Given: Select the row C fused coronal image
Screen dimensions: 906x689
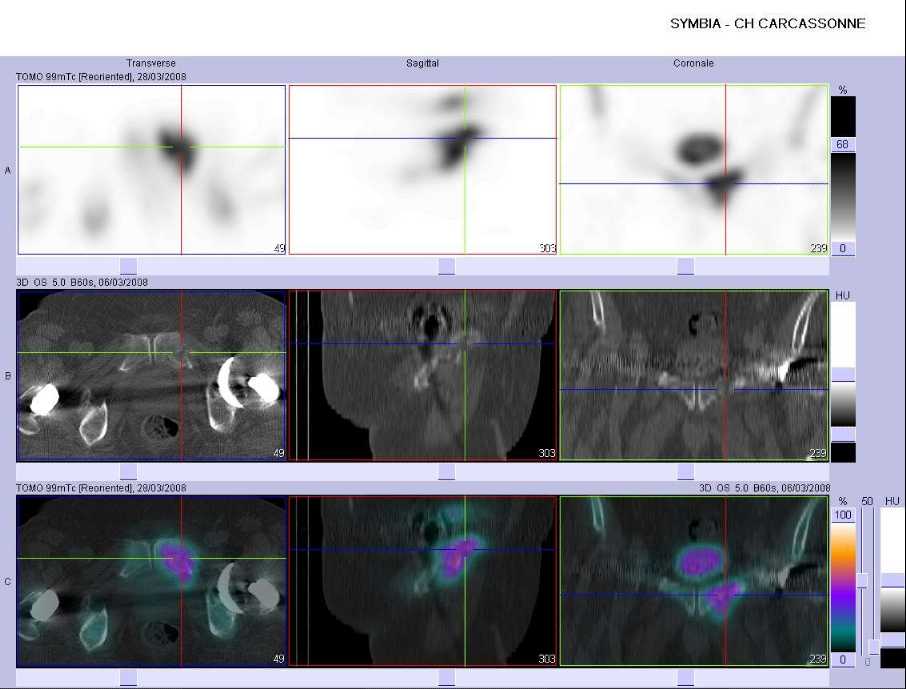Looking at the screenshot, I should pyautogui.click(x=694, y=581).
